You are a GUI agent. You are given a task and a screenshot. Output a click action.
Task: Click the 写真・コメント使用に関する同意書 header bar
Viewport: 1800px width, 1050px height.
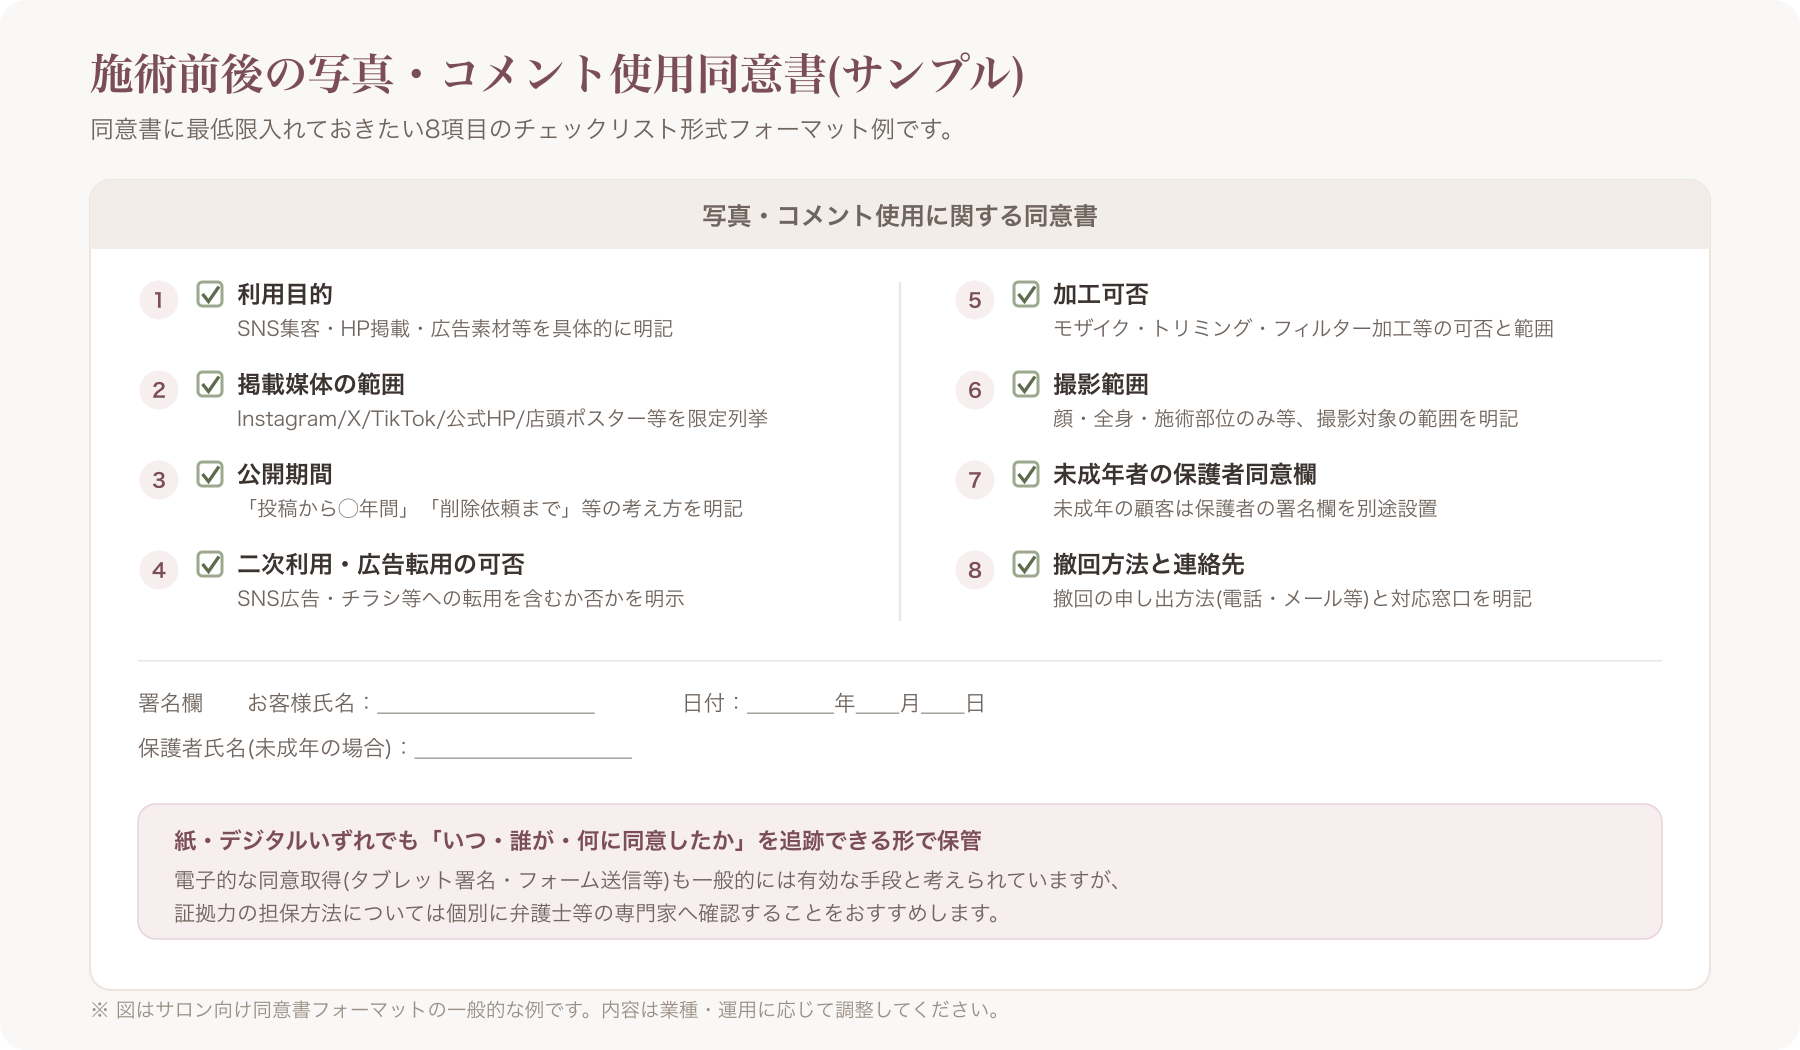(x=900, y=215)
